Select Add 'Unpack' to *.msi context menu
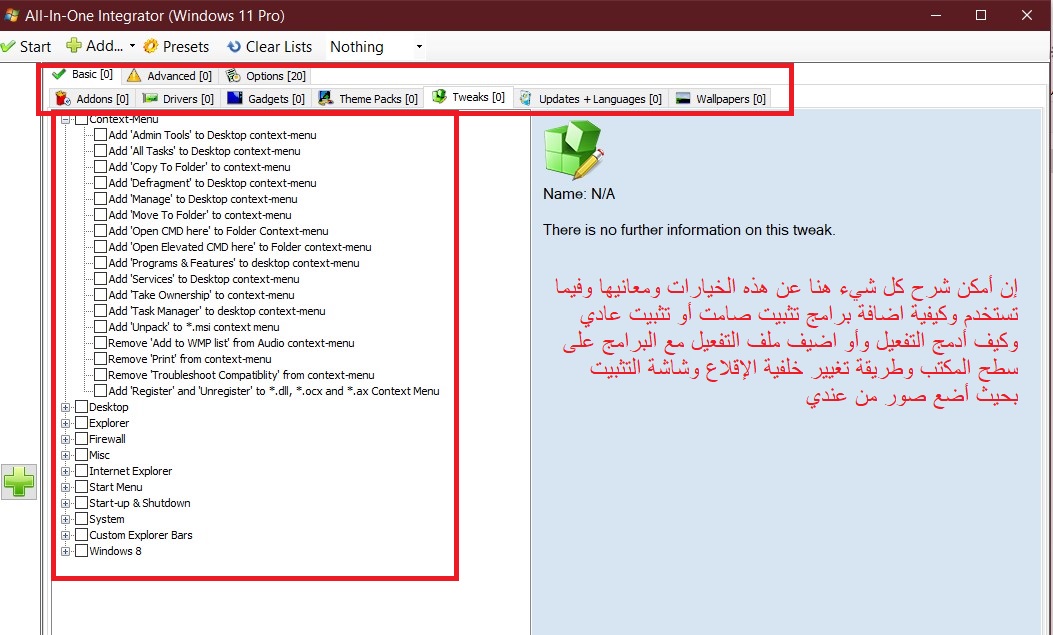Viewport: 1053px width, 635px height. coord(194,327)
